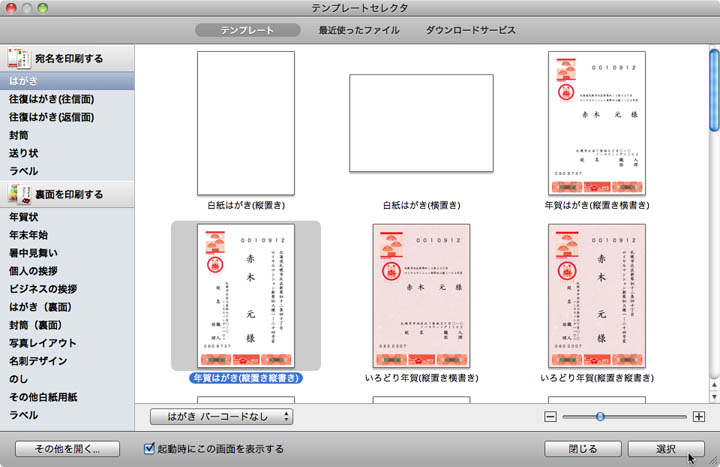Image resolution: width=720 pixels, height=467 pixels.
Task: Pick the いろどり年賀(縦置き横書き) template
Action: 420,295
